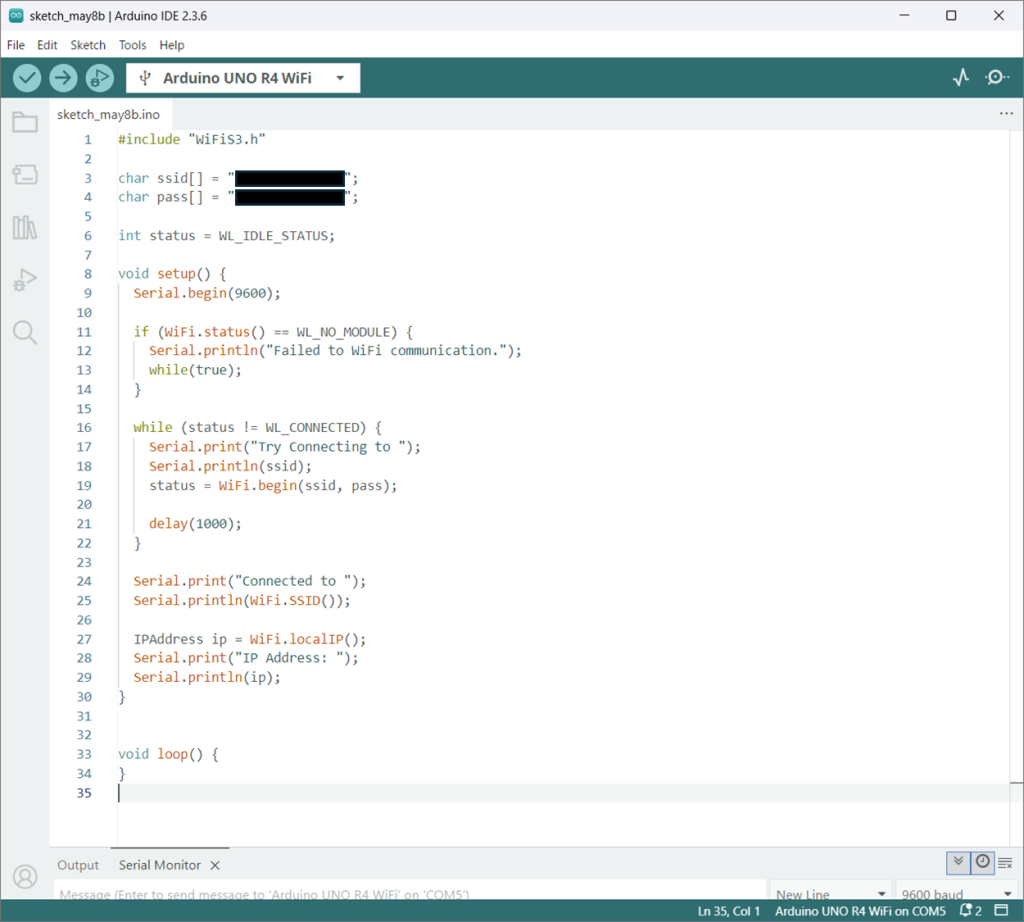
Task: Open the Serial Monitor magnifier icon
Action: tap(996, 78)
